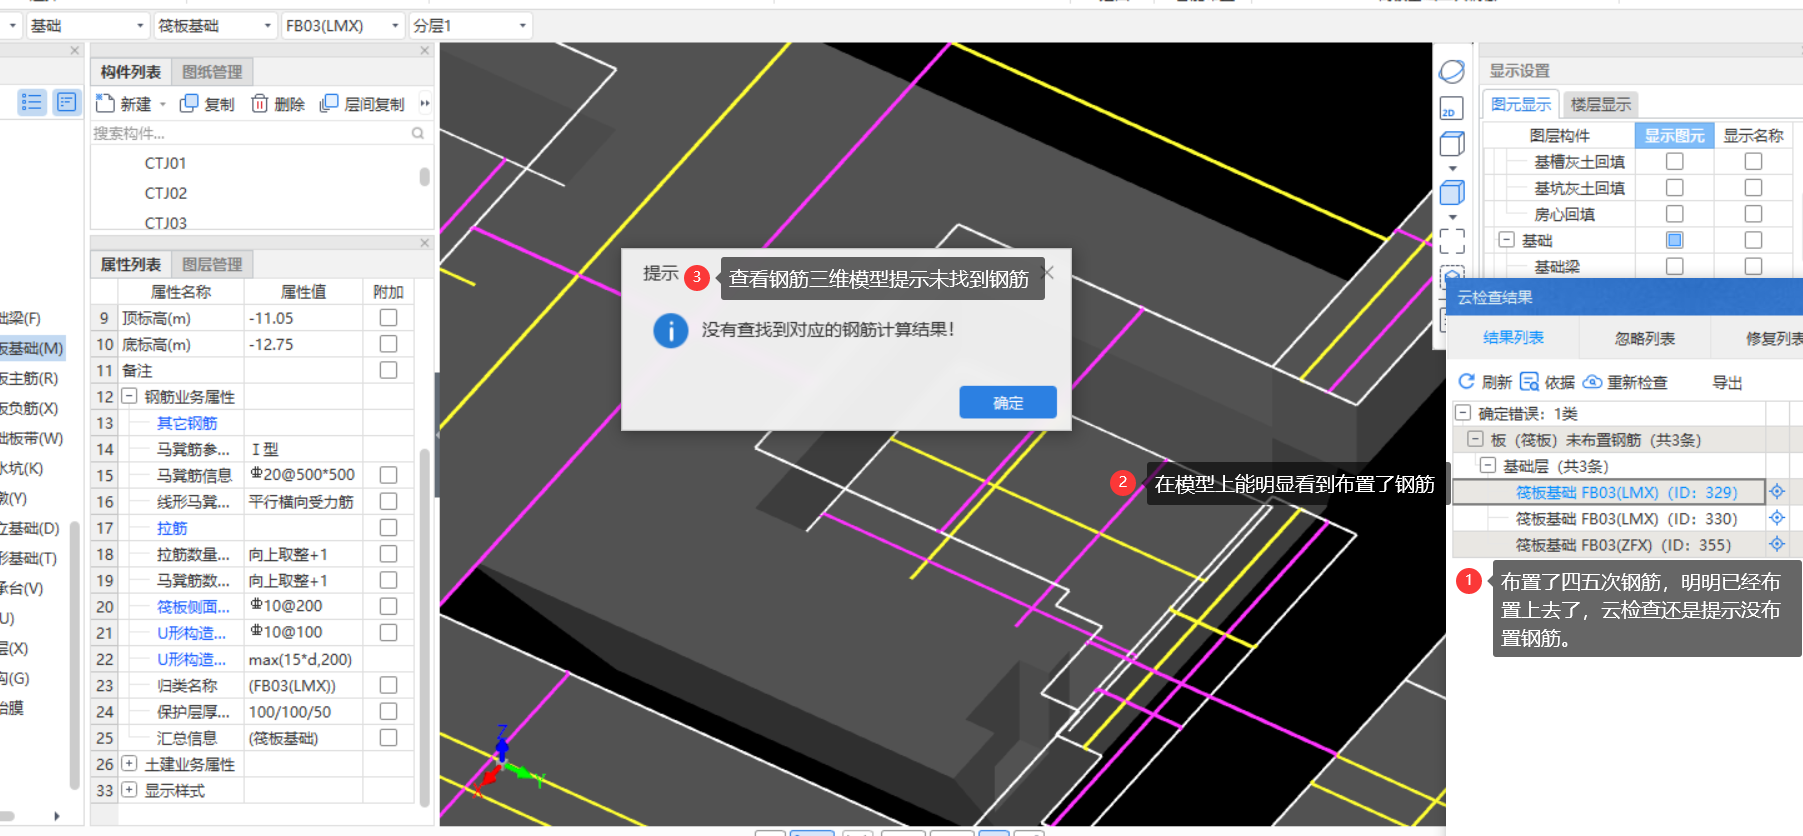Image resolution: width=1803 pixels, height=836 pixels.
Task: Switch navigation pane to bullet list view
Action: click(x=32, y=102)
